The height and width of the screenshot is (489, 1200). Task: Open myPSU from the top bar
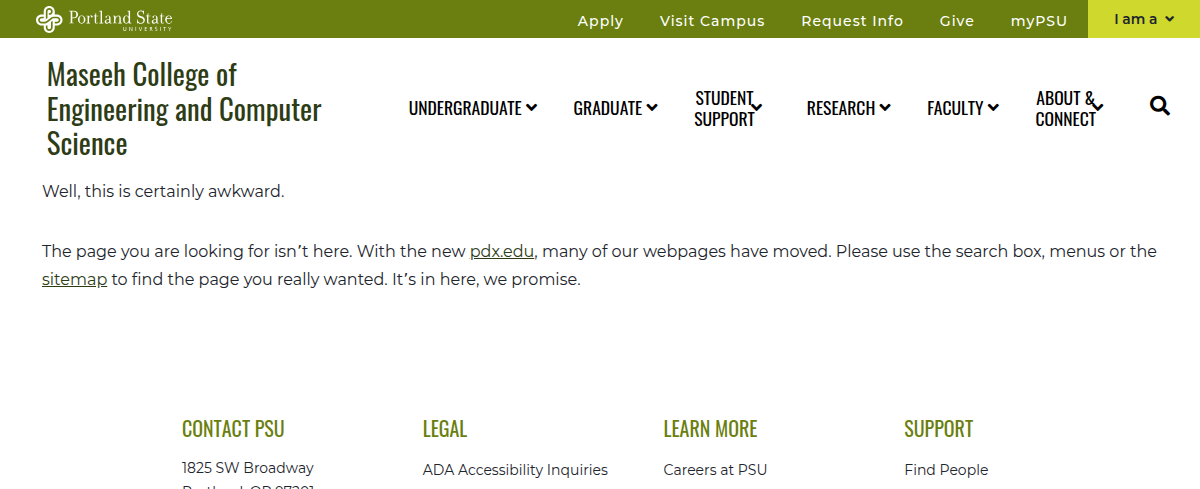coord(1039,21)
